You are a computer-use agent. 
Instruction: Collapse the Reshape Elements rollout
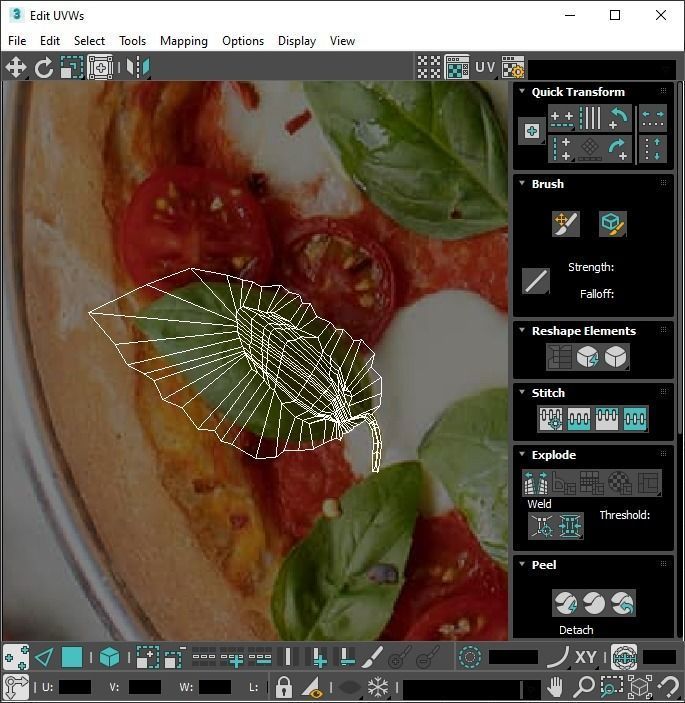(522, 330)
